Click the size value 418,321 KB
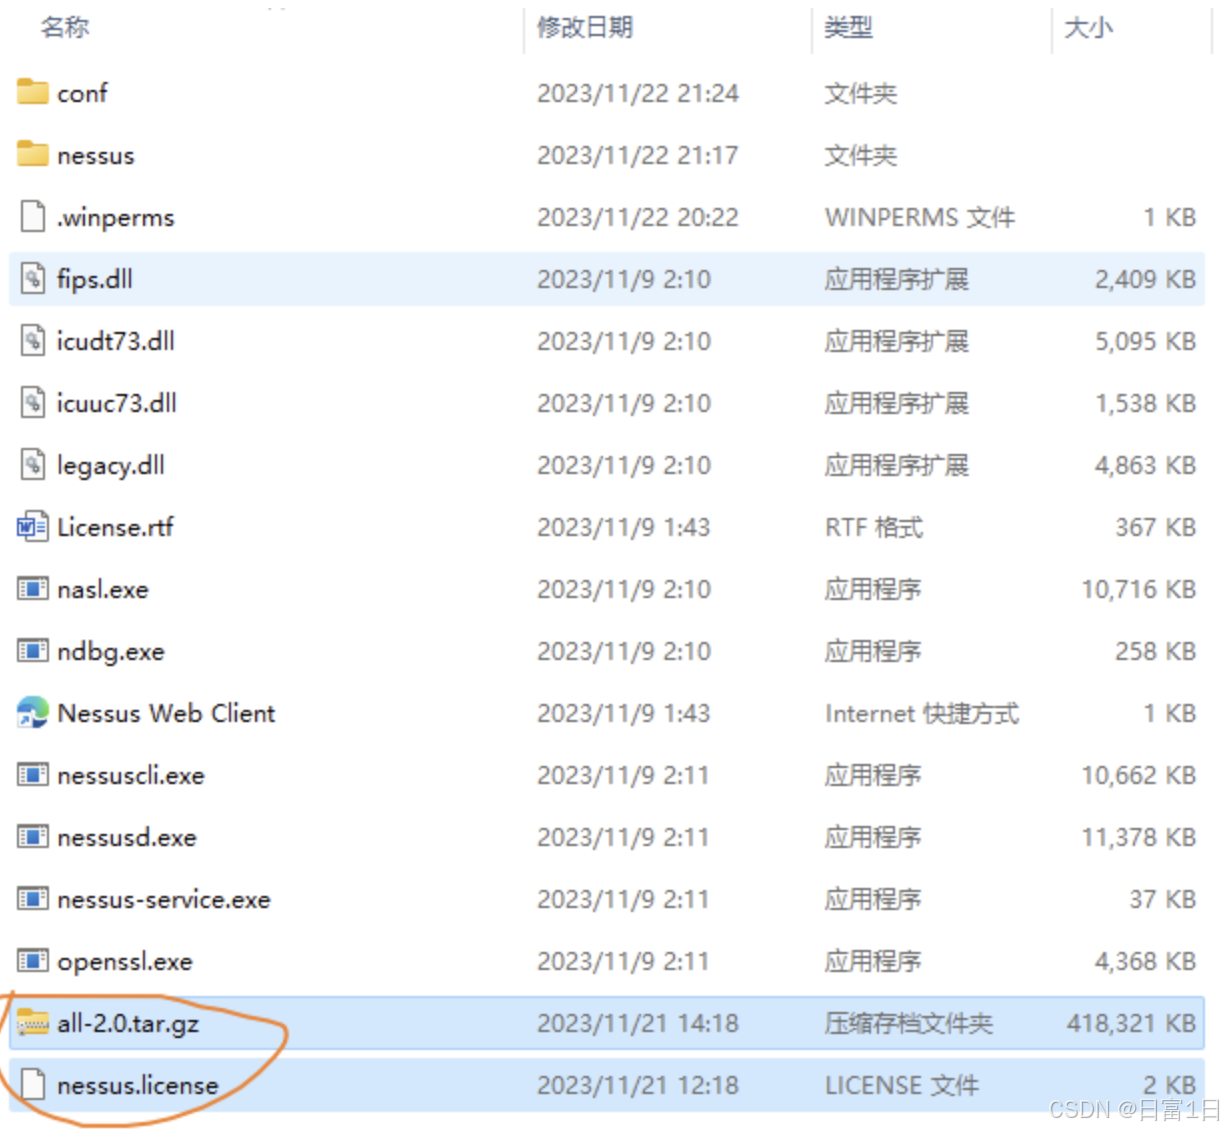1226x1129 pixels. (1132, 1023)
